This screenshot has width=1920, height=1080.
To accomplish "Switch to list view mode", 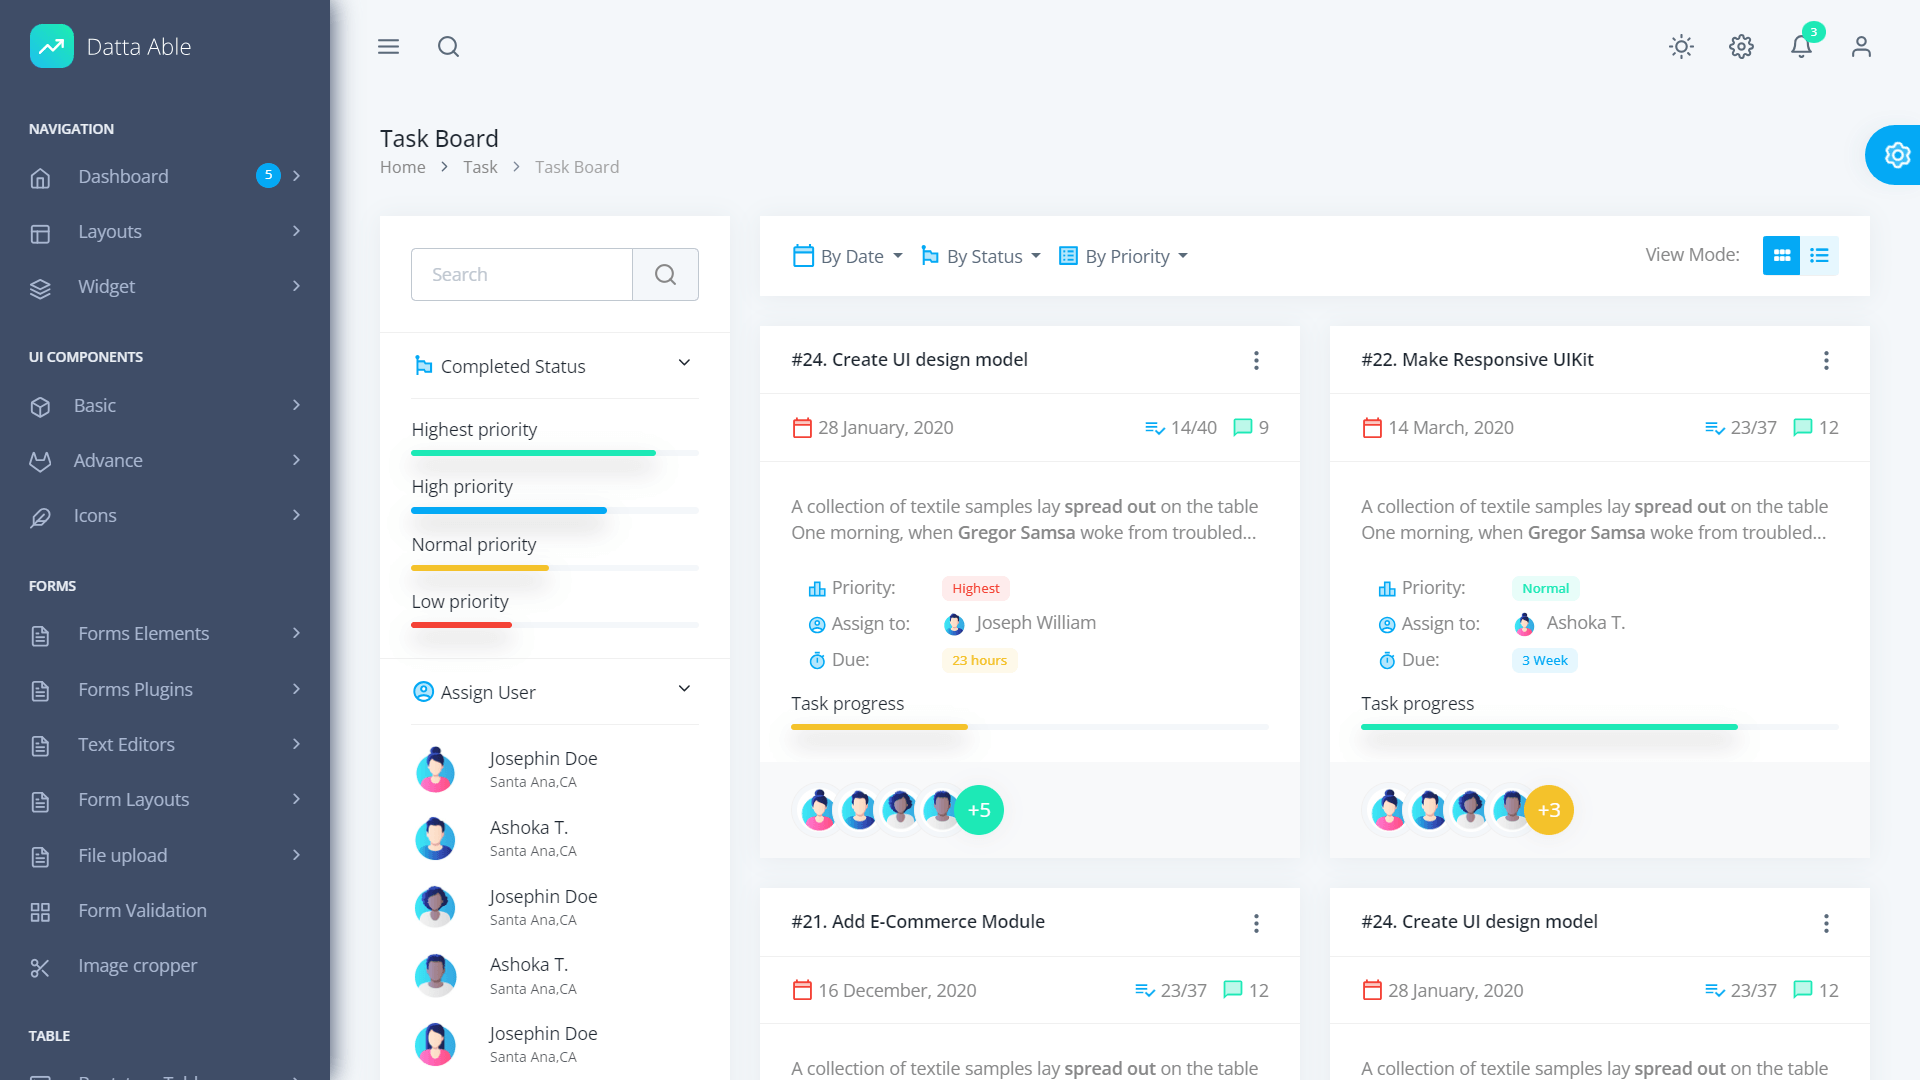I will (1820, 255).
